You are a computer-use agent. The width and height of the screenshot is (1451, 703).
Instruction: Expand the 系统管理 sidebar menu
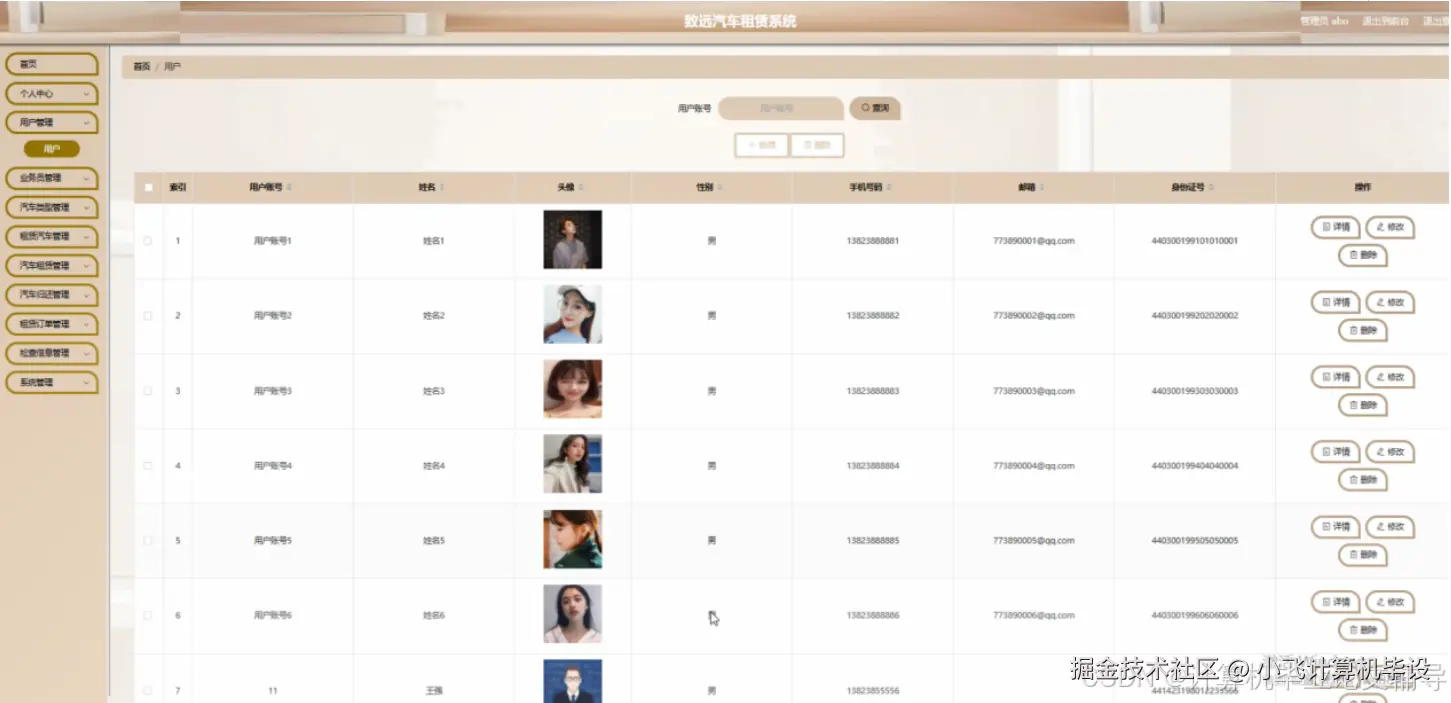(x=52, y=383)
